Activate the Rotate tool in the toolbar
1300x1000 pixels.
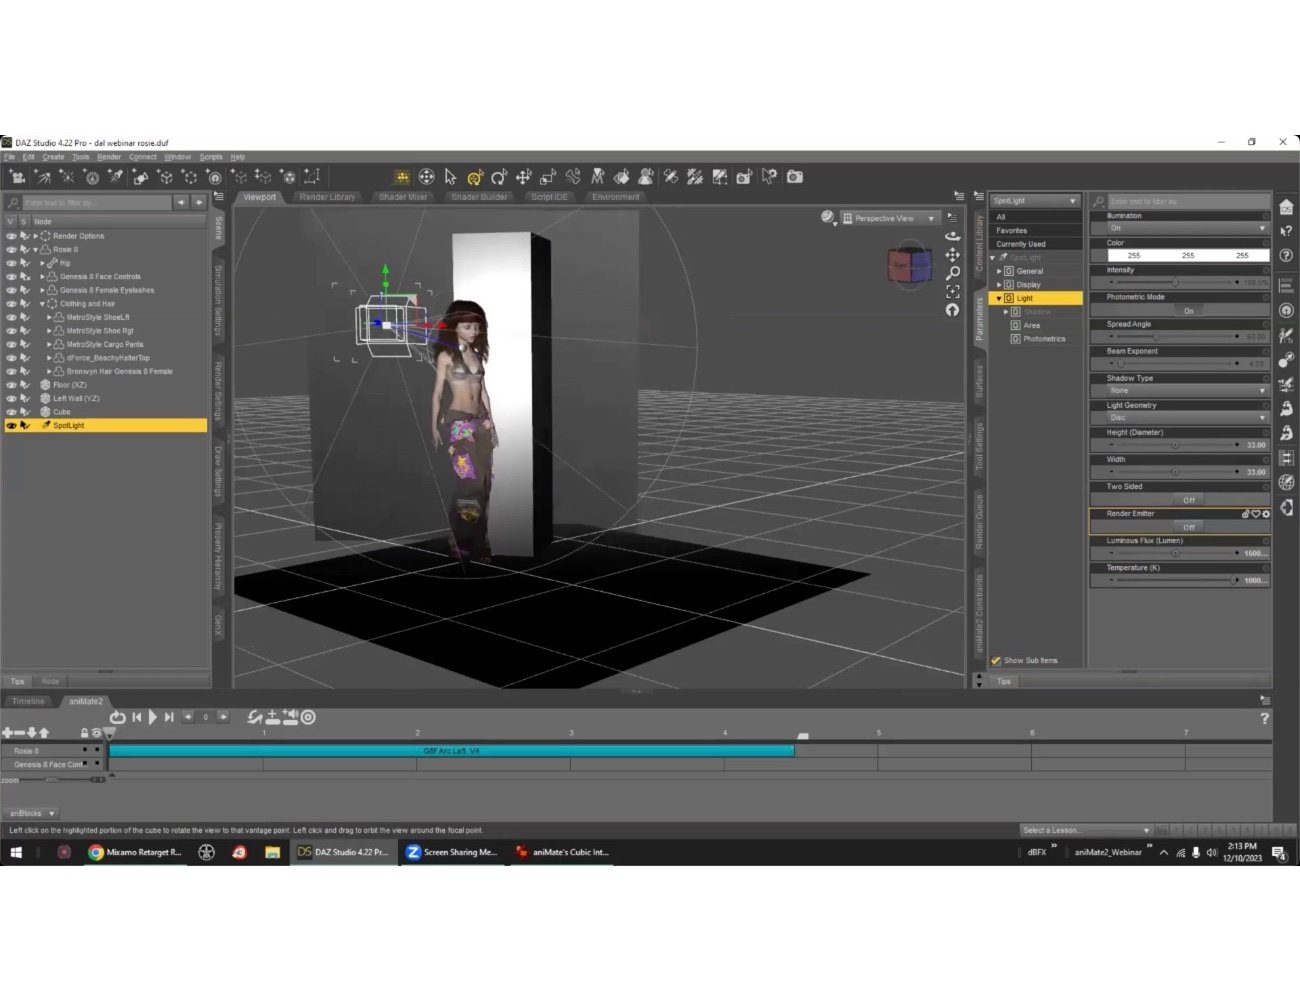click(498, 177)
